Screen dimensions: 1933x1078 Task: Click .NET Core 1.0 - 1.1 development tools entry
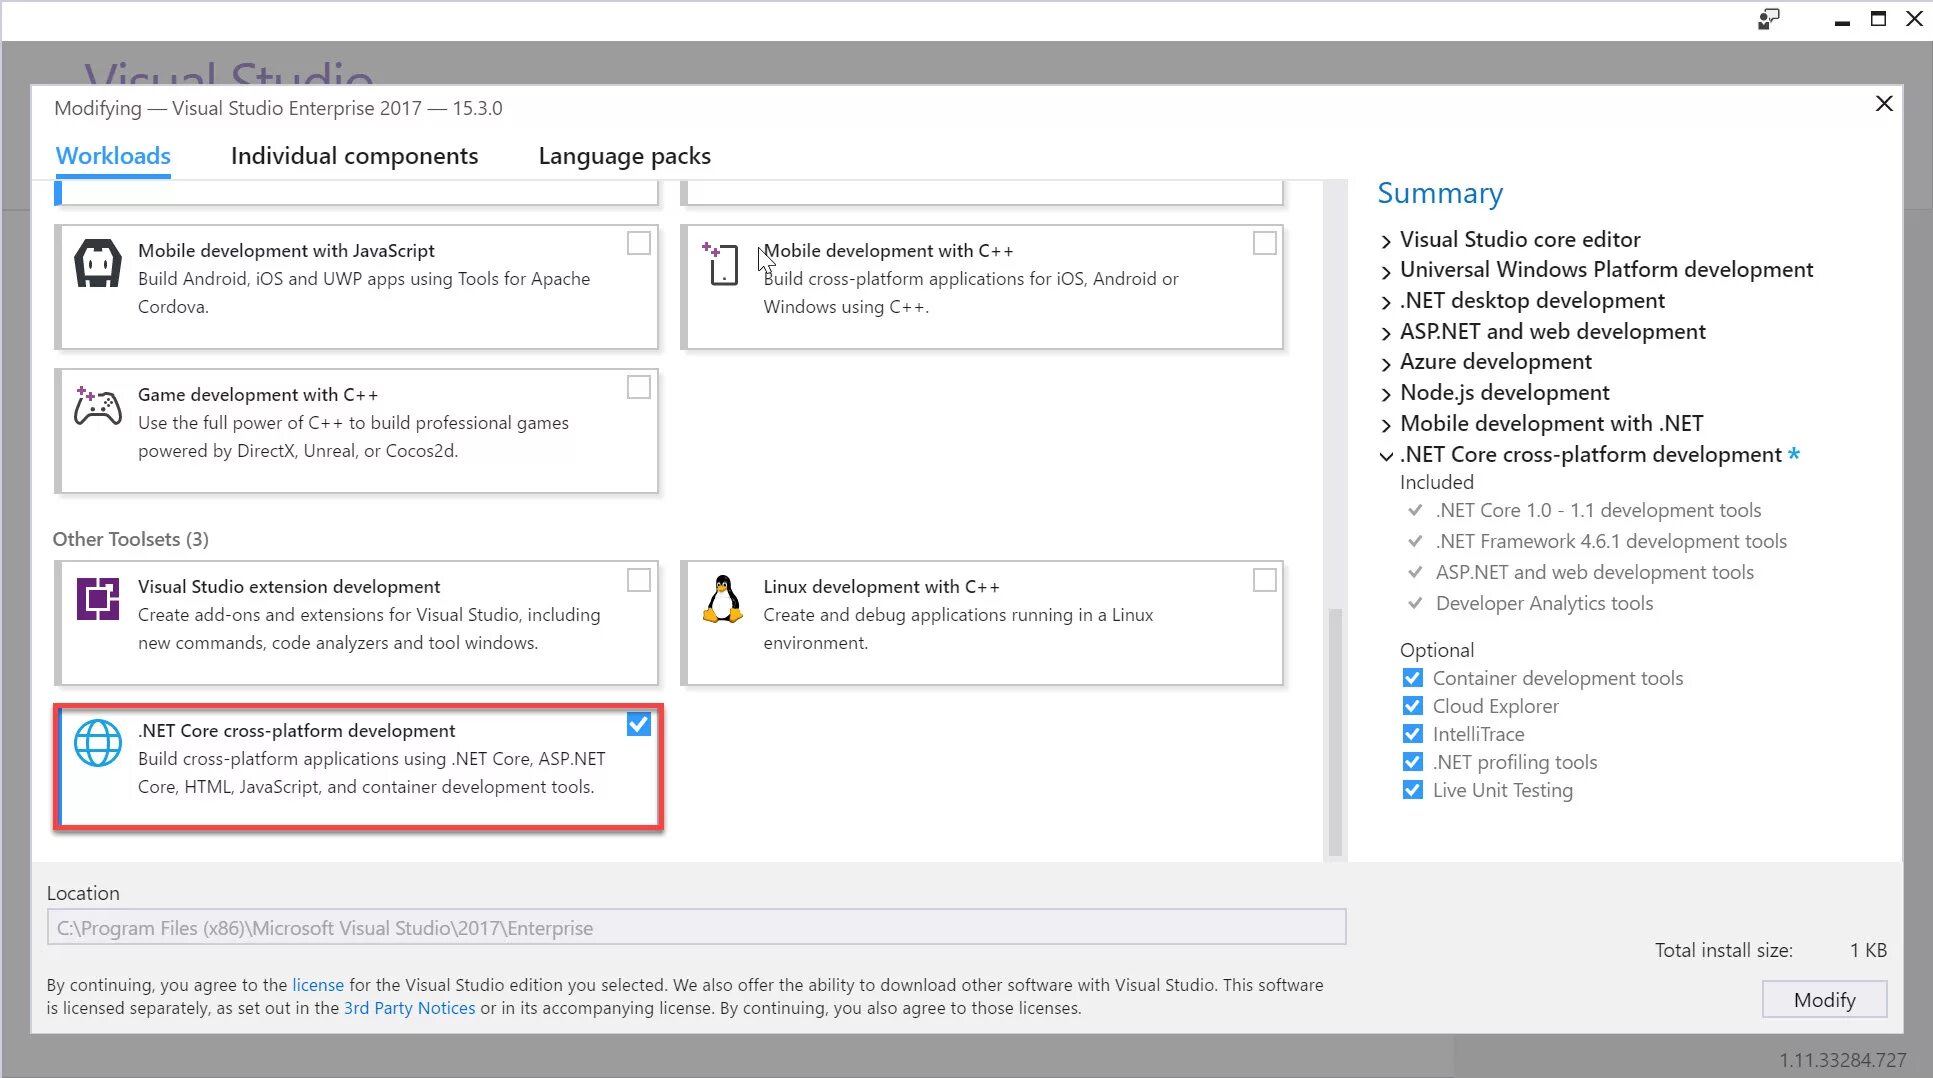click(x=1598, y=510)
